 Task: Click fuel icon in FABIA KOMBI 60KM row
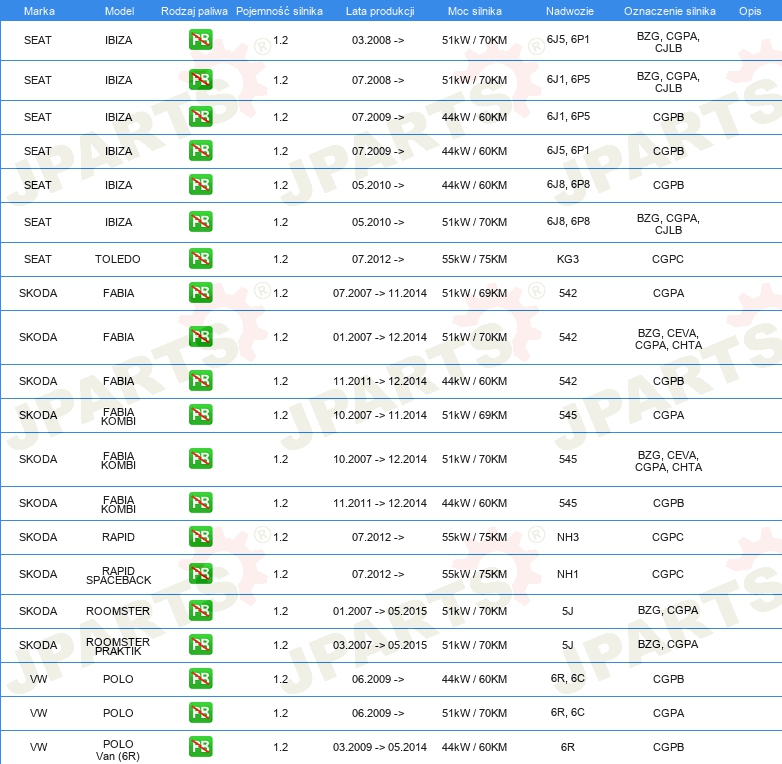(200, 503)
